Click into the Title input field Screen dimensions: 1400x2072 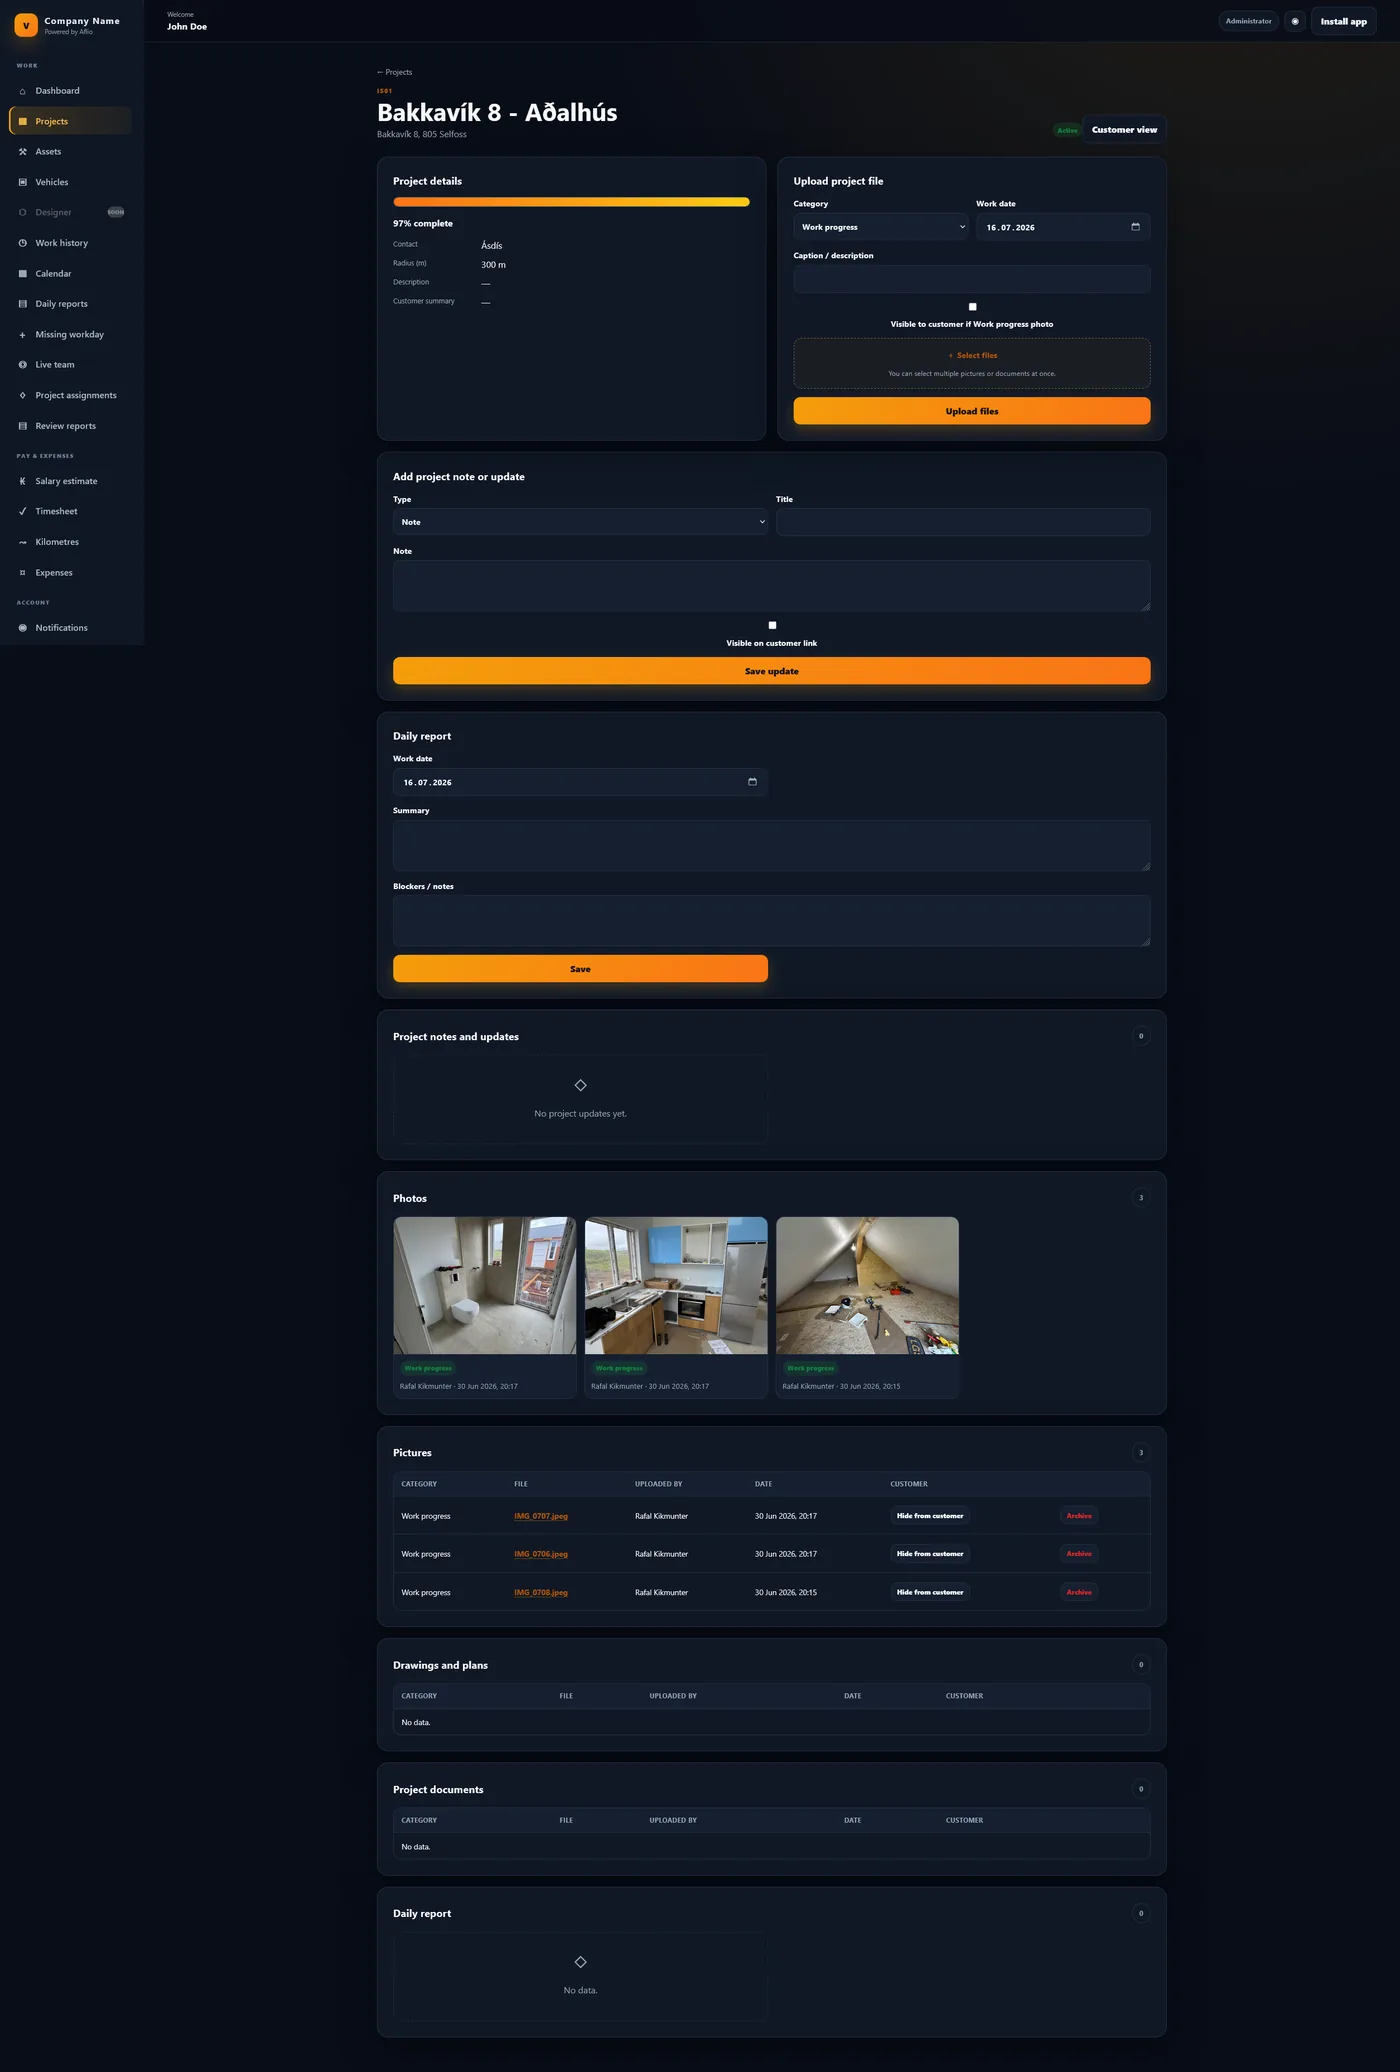point(963,522)
